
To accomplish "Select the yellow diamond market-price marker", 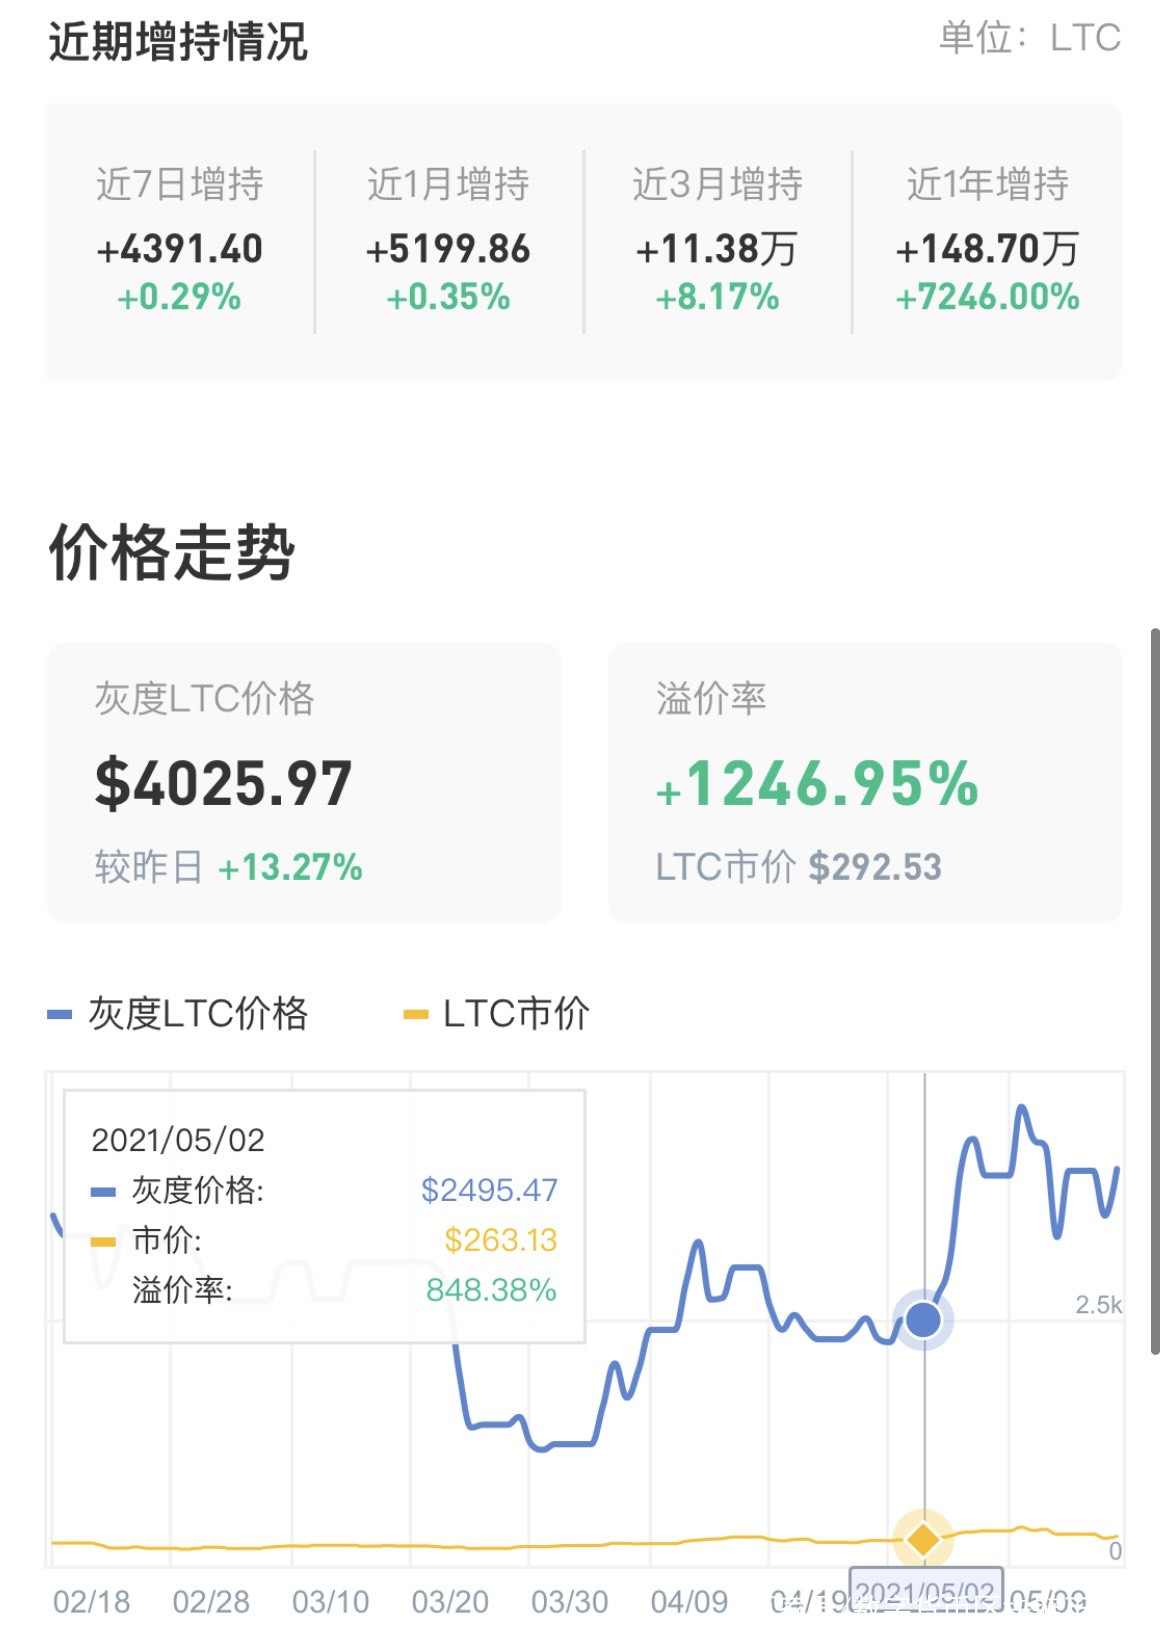I will click(923, 1539).
